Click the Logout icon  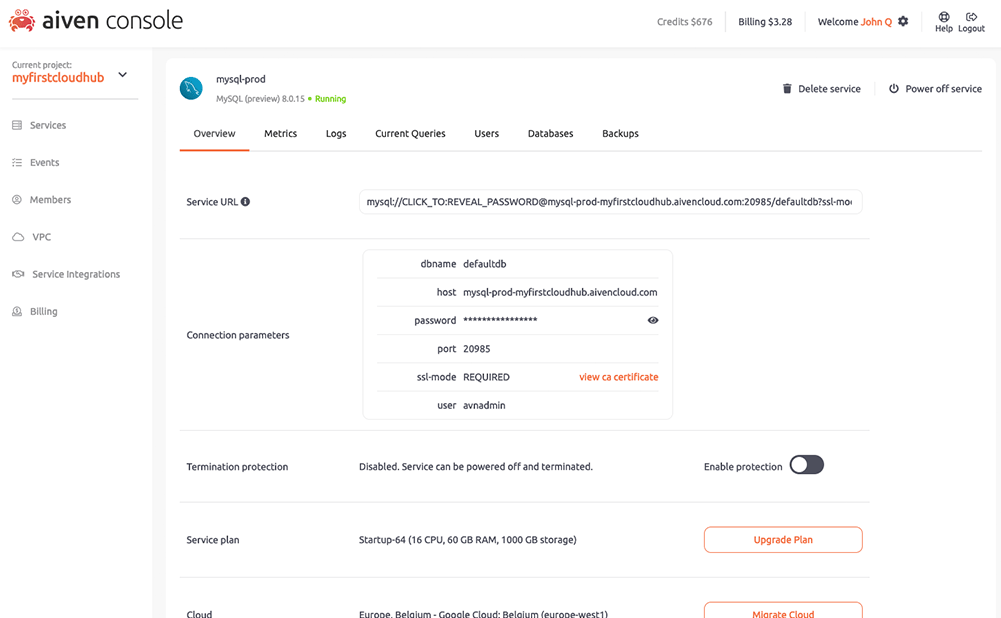[971, 17]
